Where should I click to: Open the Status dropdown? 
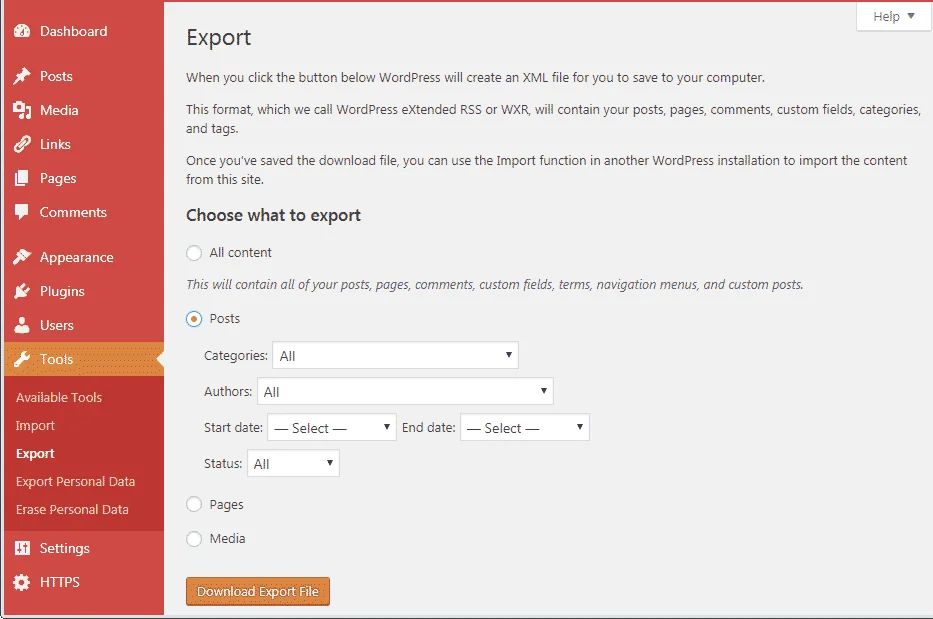tap(293, 463)
